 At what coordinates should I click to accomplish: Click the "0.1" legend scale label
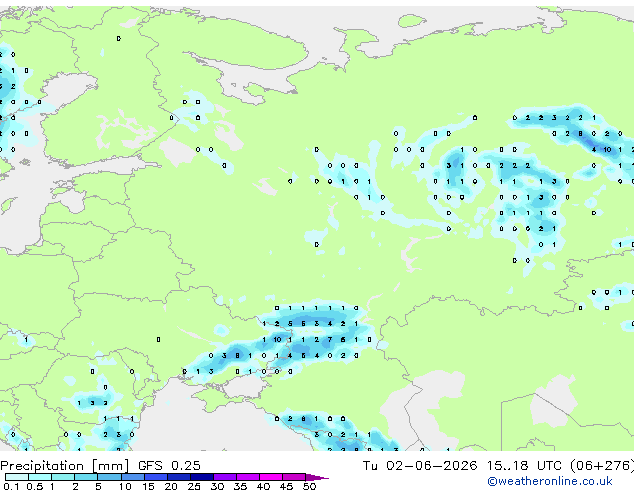11,486
